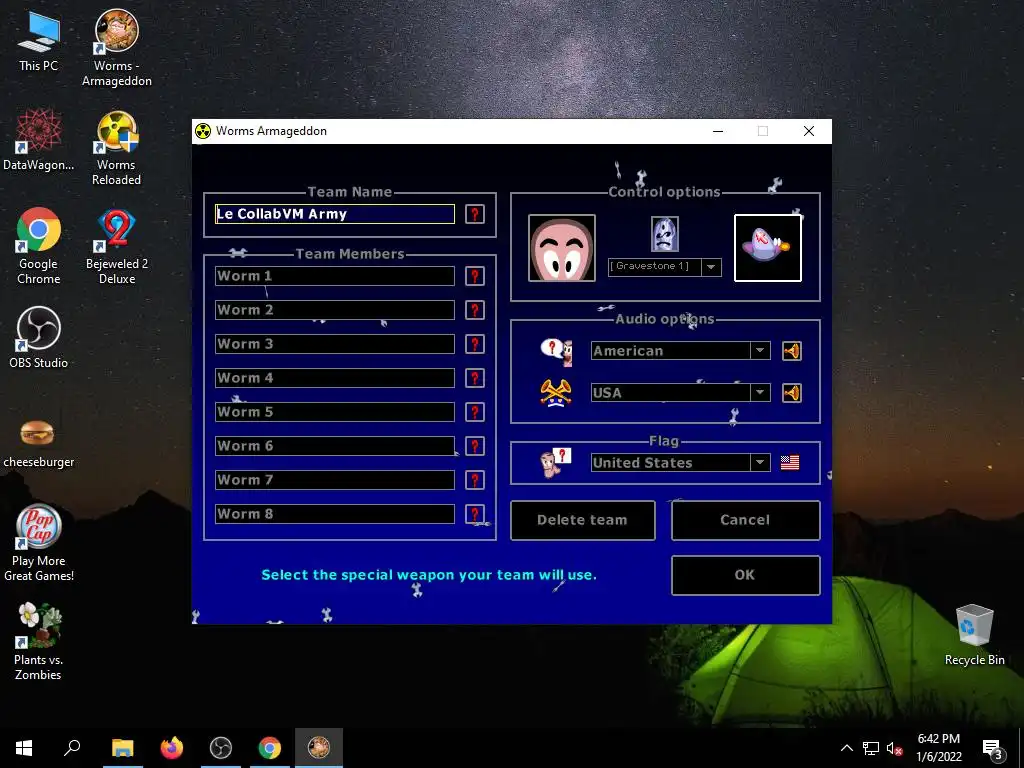Click the speech bubble worm icon by American
This screenshot has width=1024, height=768.
(556, 351)
